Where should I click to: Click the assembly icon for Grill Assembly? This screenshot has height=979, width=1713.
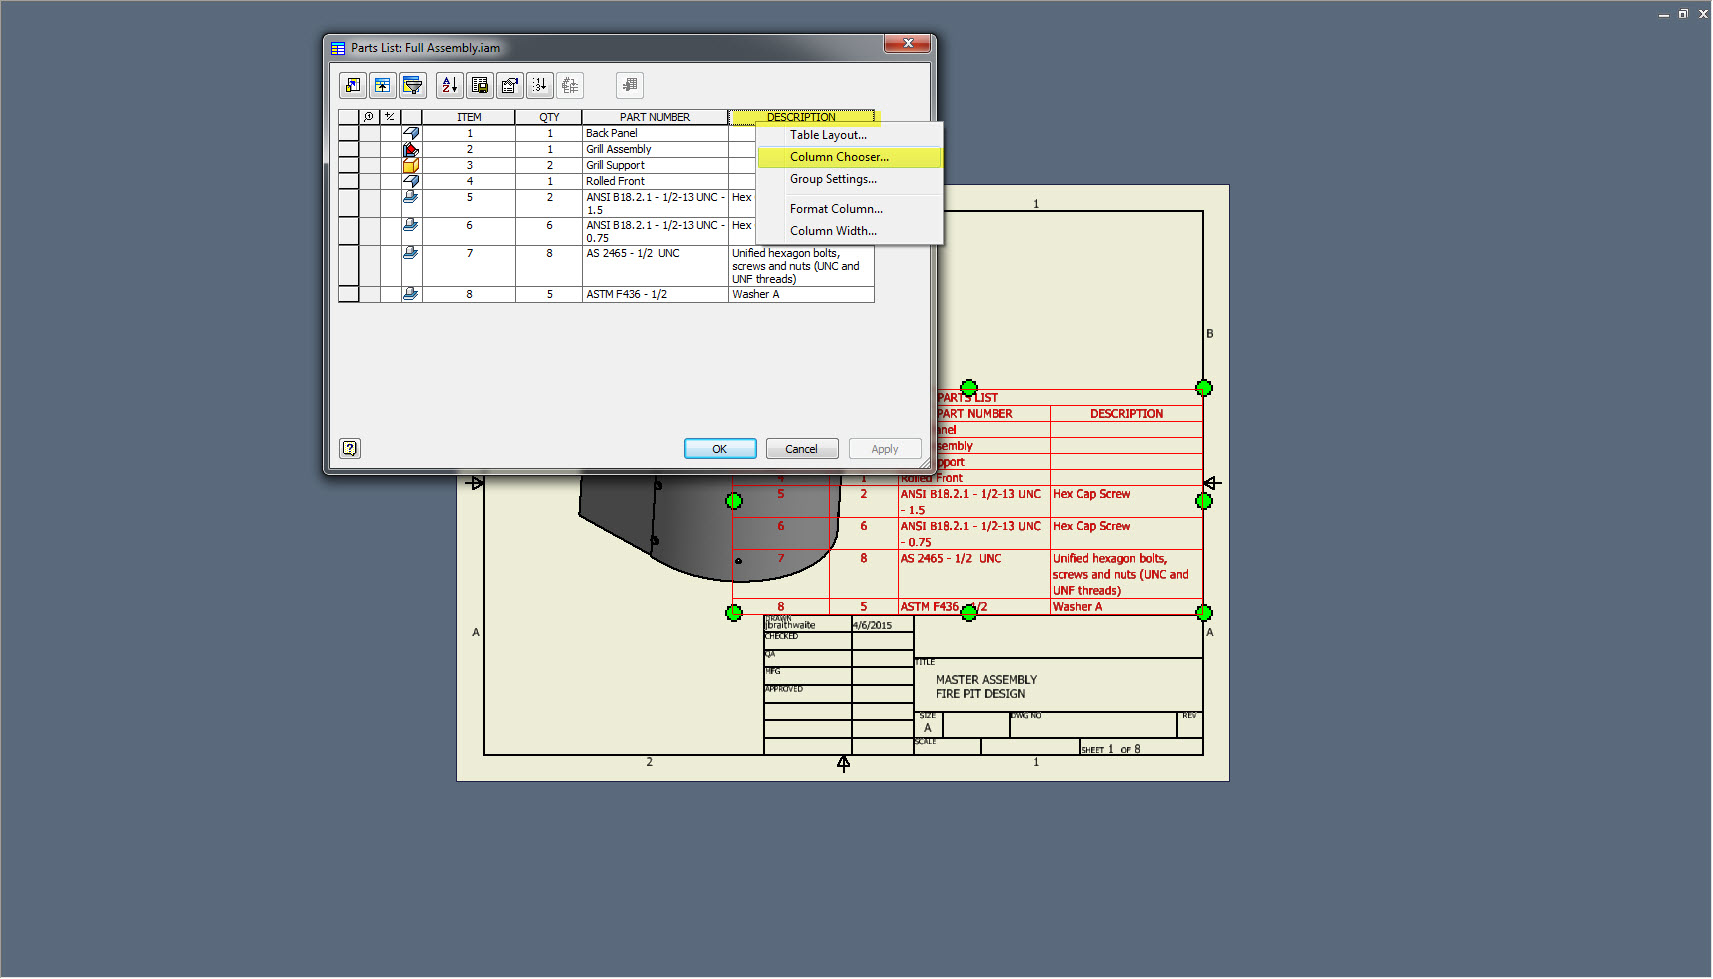click(411, 149)
